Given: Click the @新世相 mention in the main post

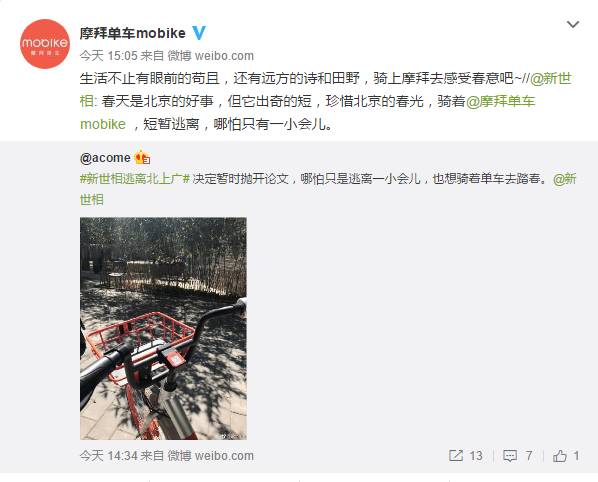Looking at the screenshot, I should coord(551,79).
